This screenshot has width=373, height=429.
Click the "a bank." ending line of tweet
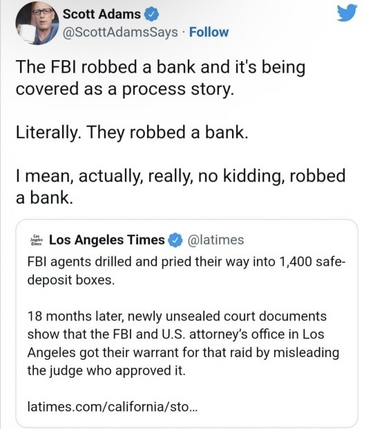(44, 197)
